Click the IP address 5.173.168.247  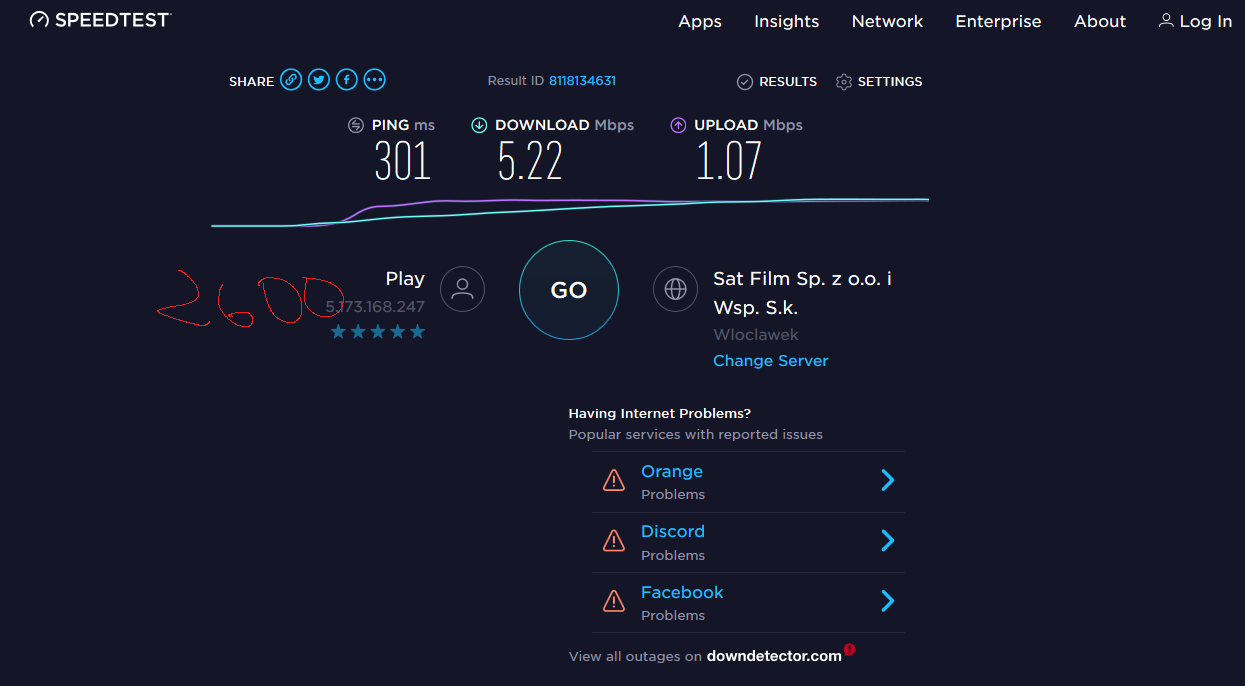pyautogui.click(x=375, y=307)
